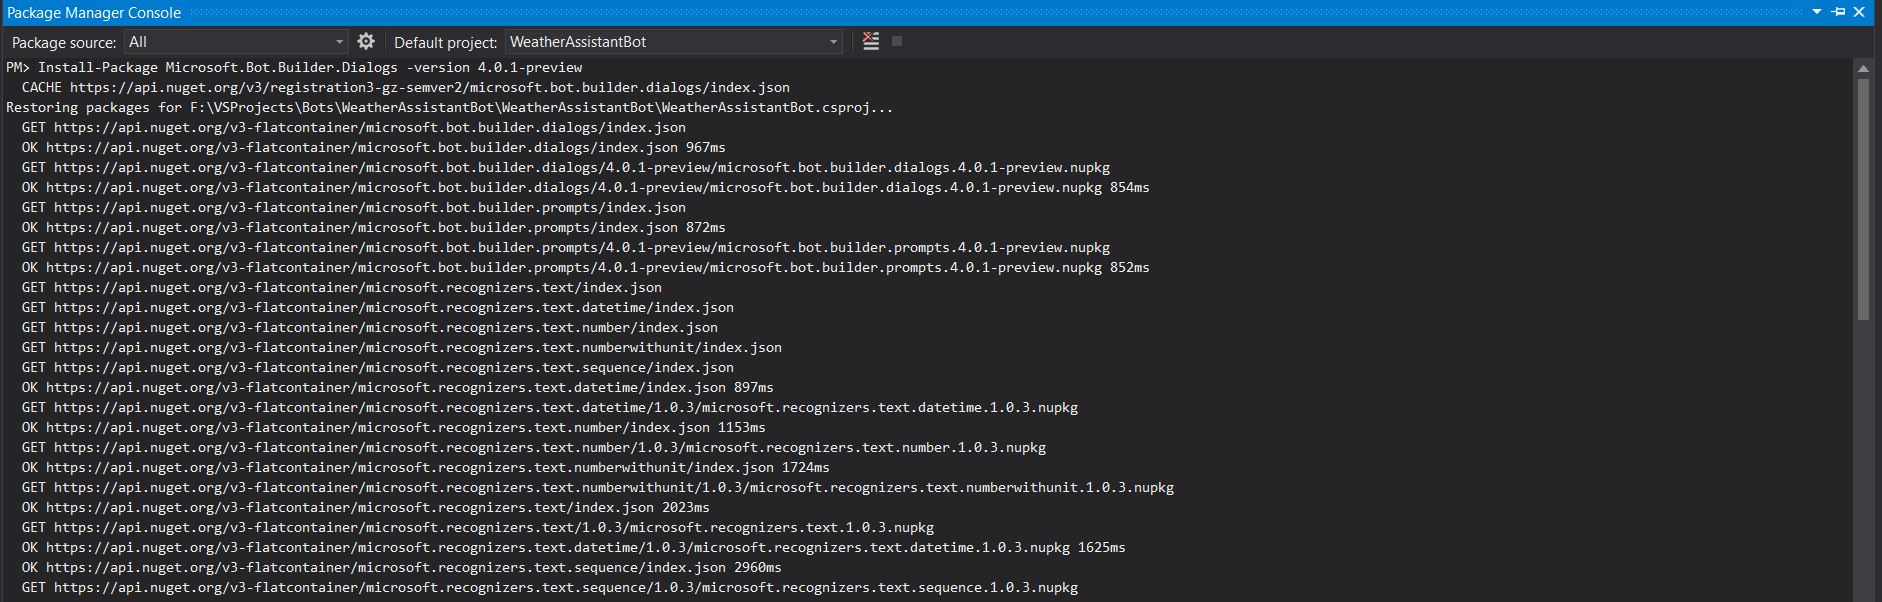Screen dimensions: 1882x602
Task: Click the Install-Package command line text
Action: [x=294, y=67]
